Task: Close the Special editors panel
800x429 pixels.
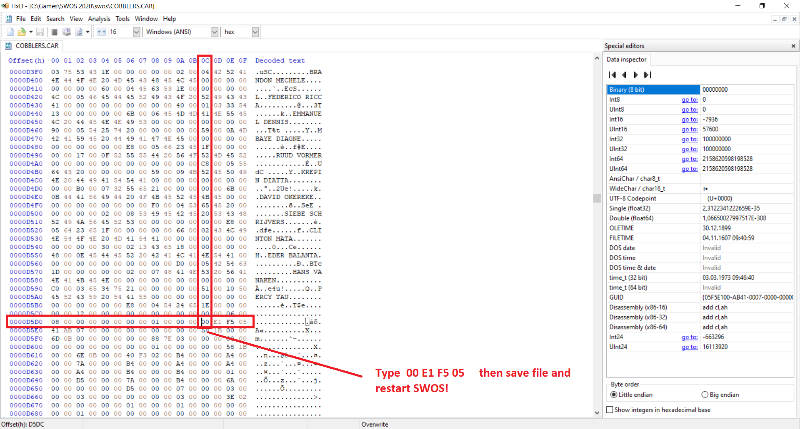Action: click(x=793, y=46)
